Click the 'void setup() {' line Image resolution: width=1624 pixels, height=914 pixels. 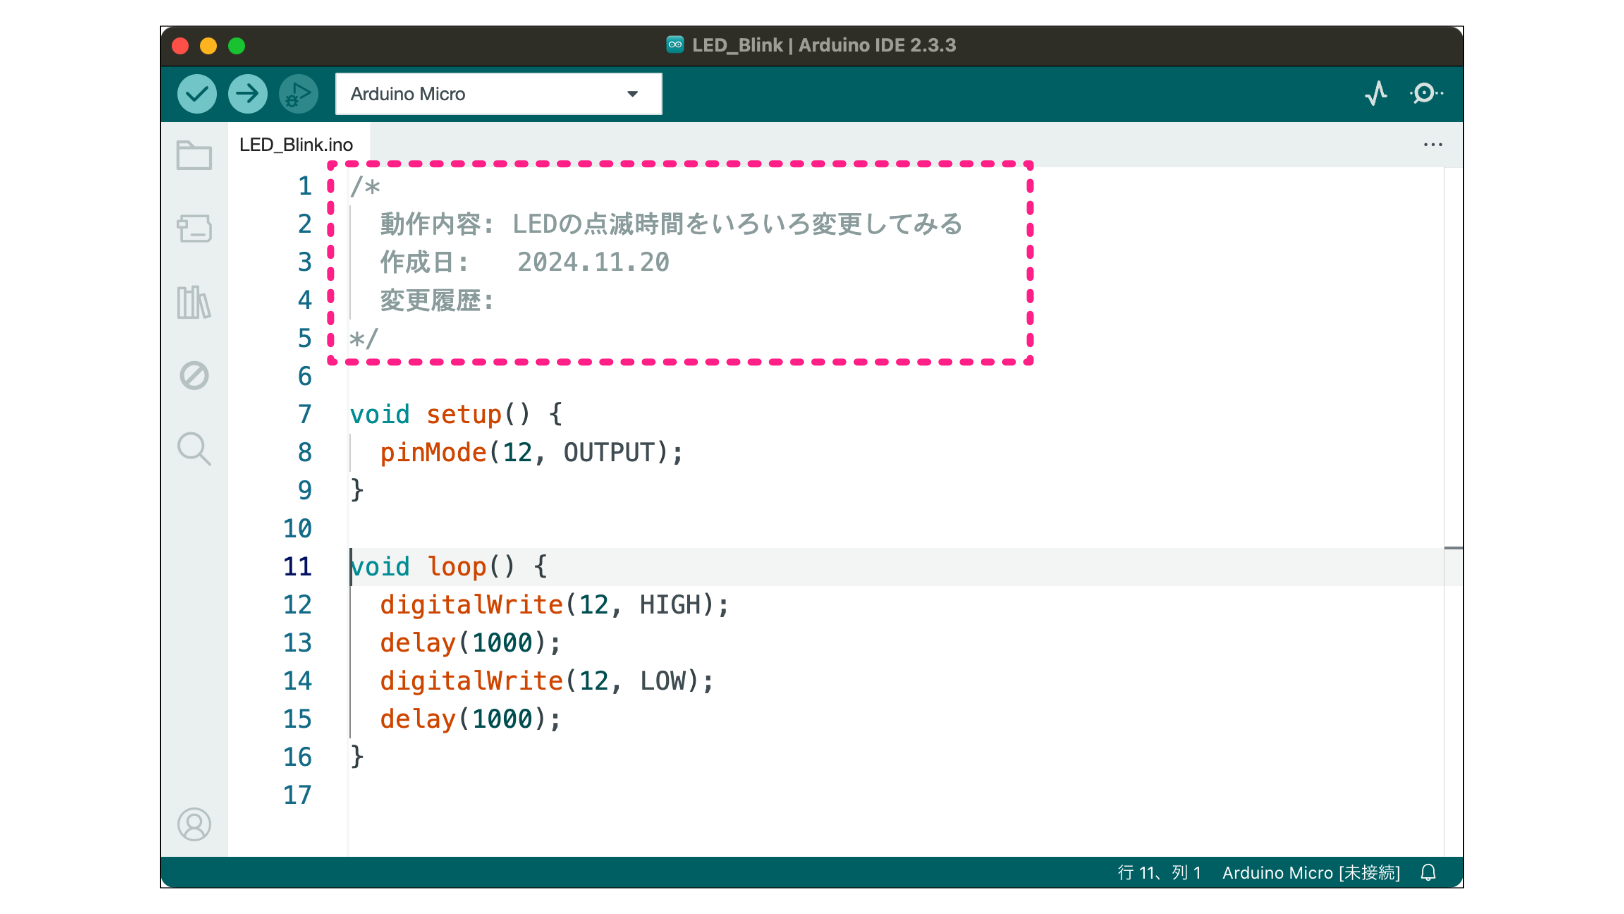pyautogui.click(x=456, y=414)
